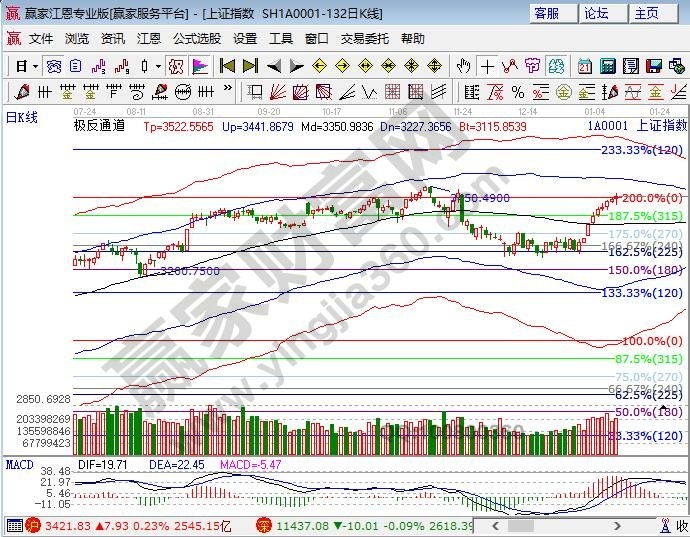Open the 日 period dropdown arrow
Image resolution: width=690 pixels, height=537 pixels.
[x=35, y=66]
